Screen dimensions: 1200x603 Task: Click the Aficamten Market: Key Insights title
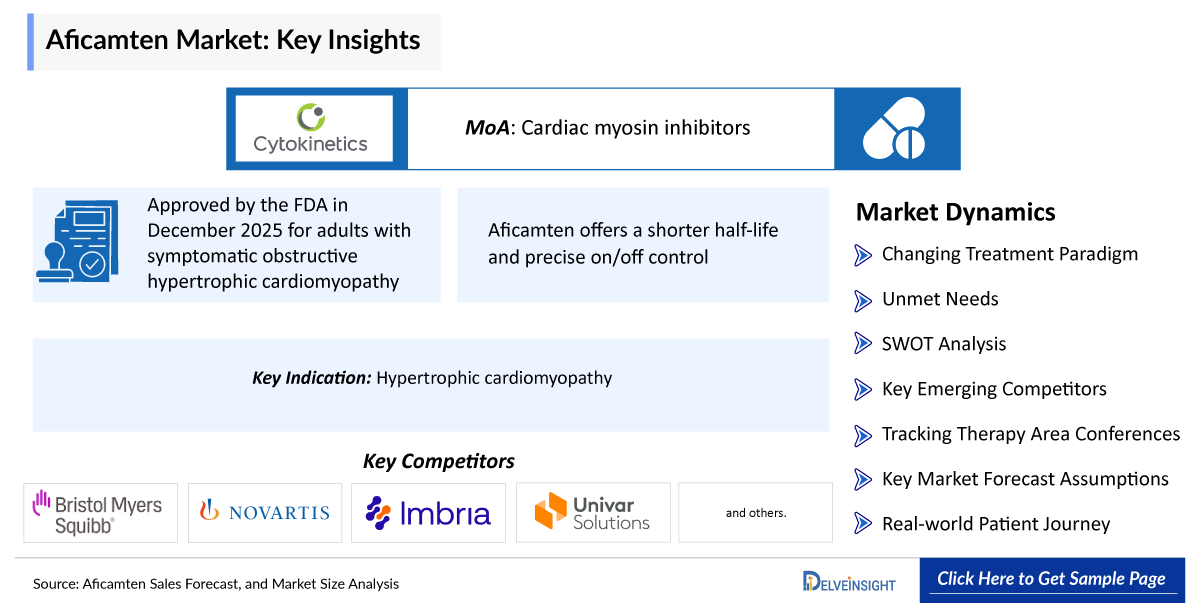coord(233,41)
